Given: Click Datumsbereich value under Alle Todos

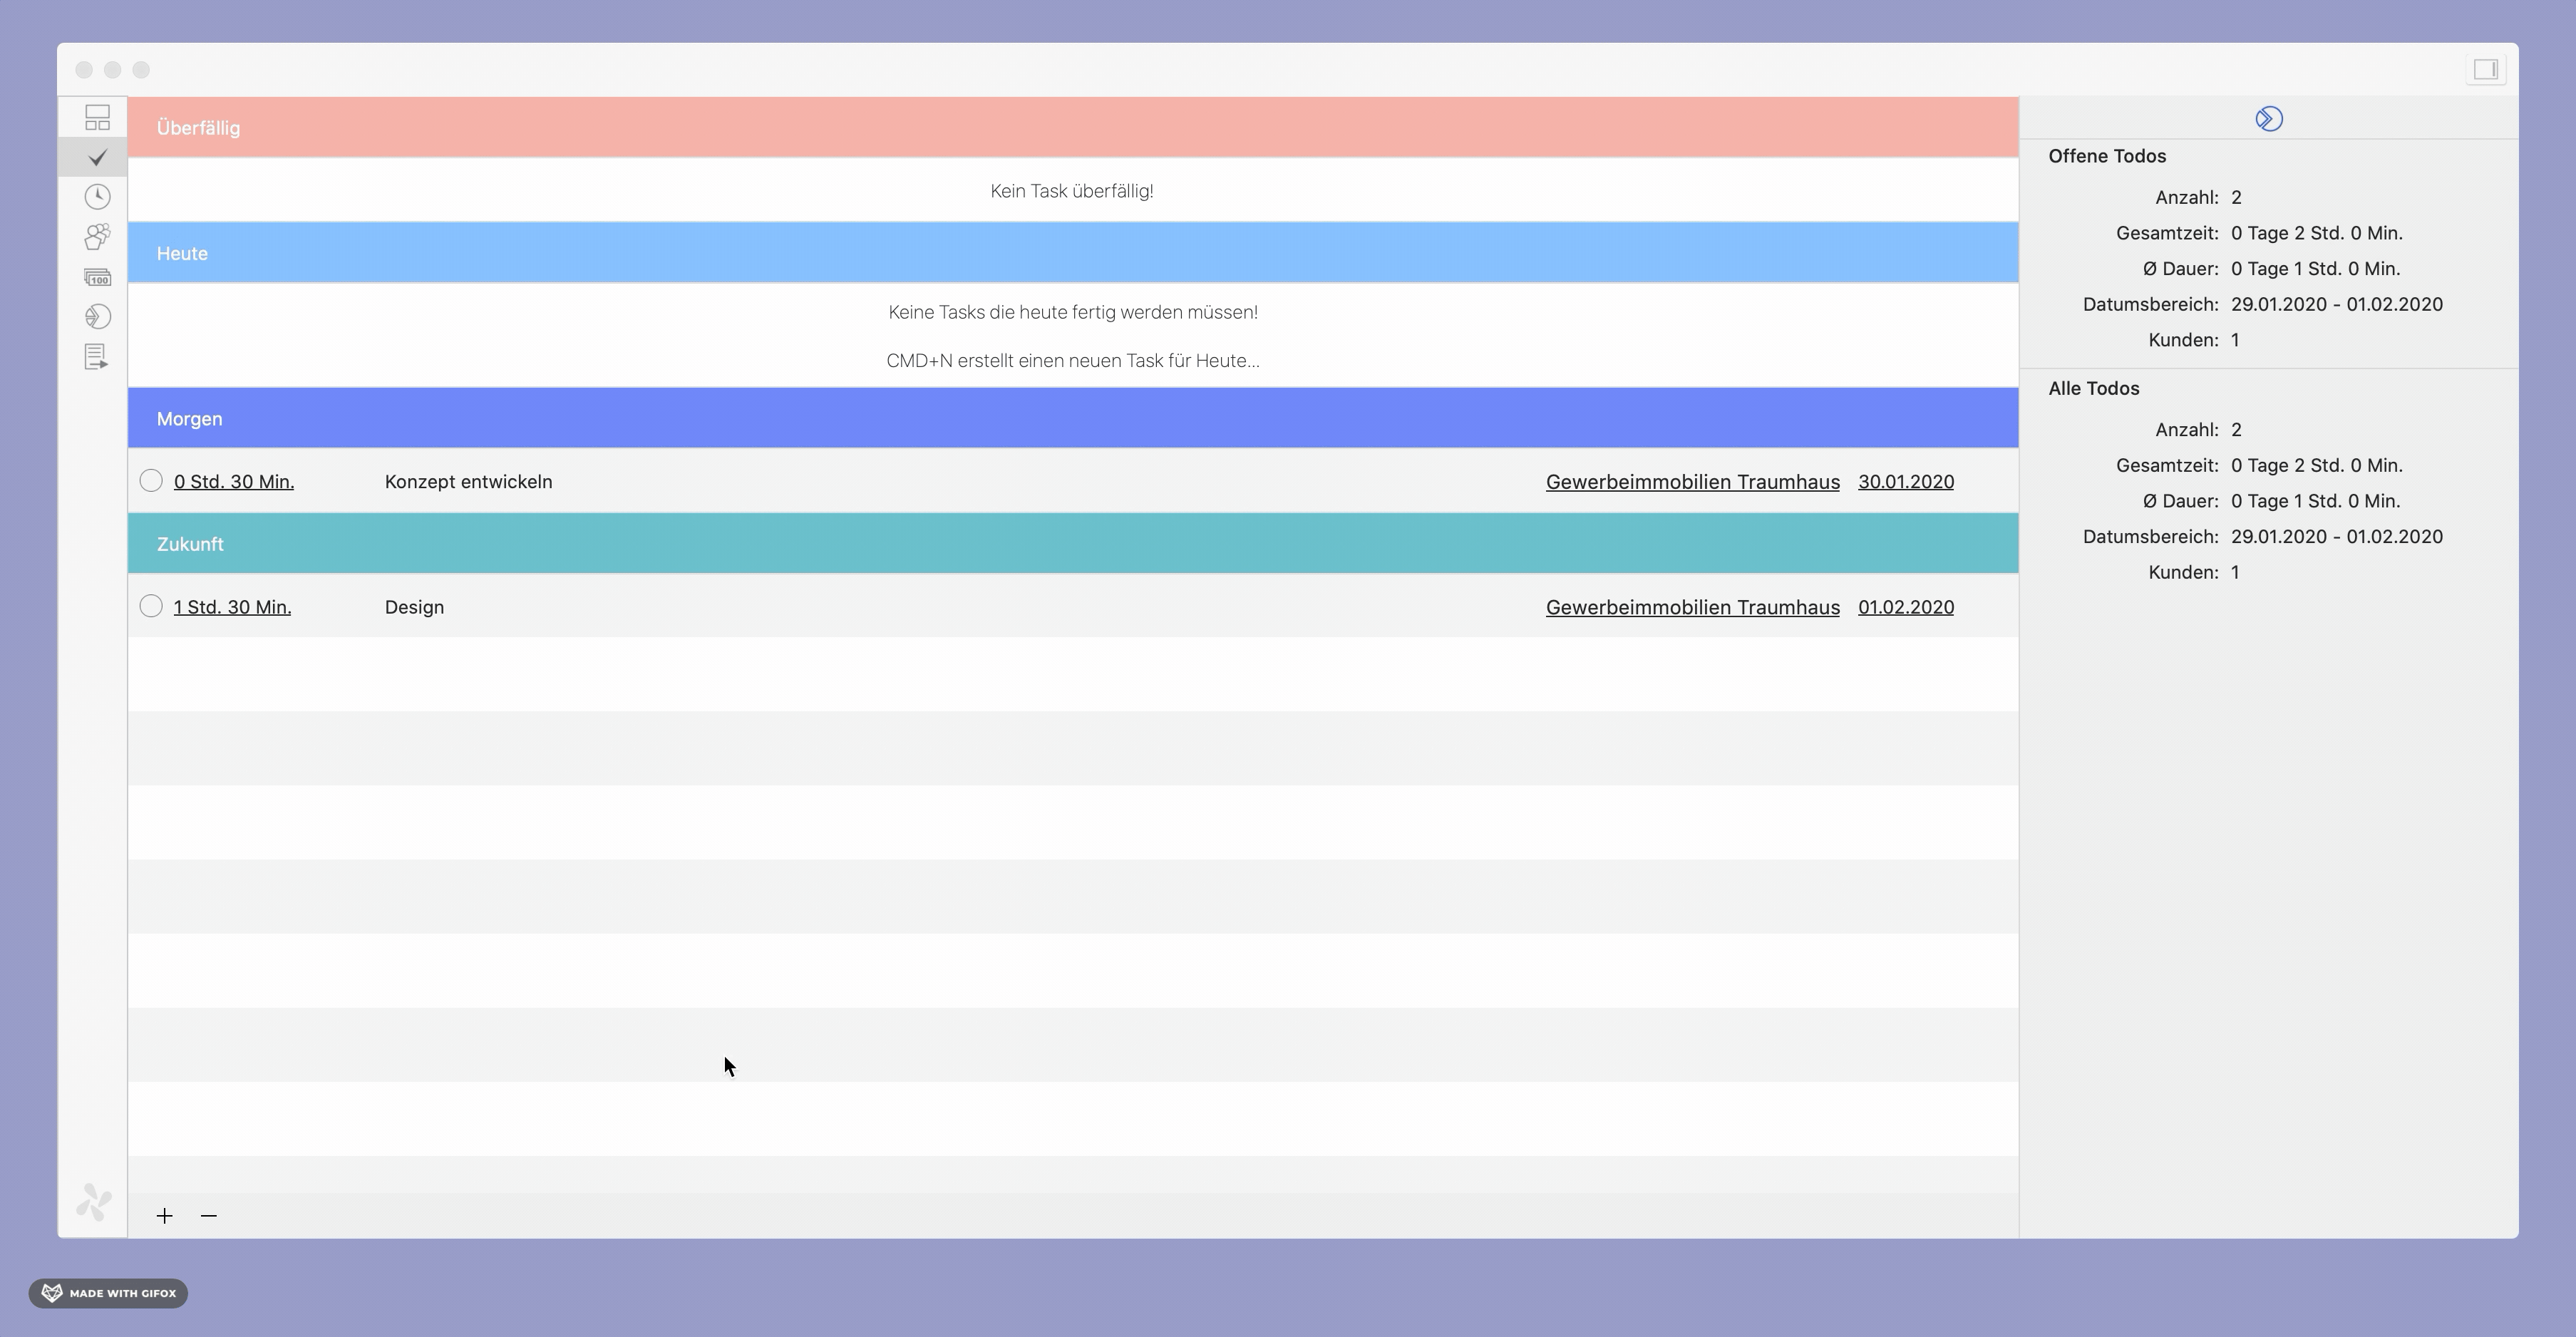Looking at the screenshot, I should (x=2337, y=537).
